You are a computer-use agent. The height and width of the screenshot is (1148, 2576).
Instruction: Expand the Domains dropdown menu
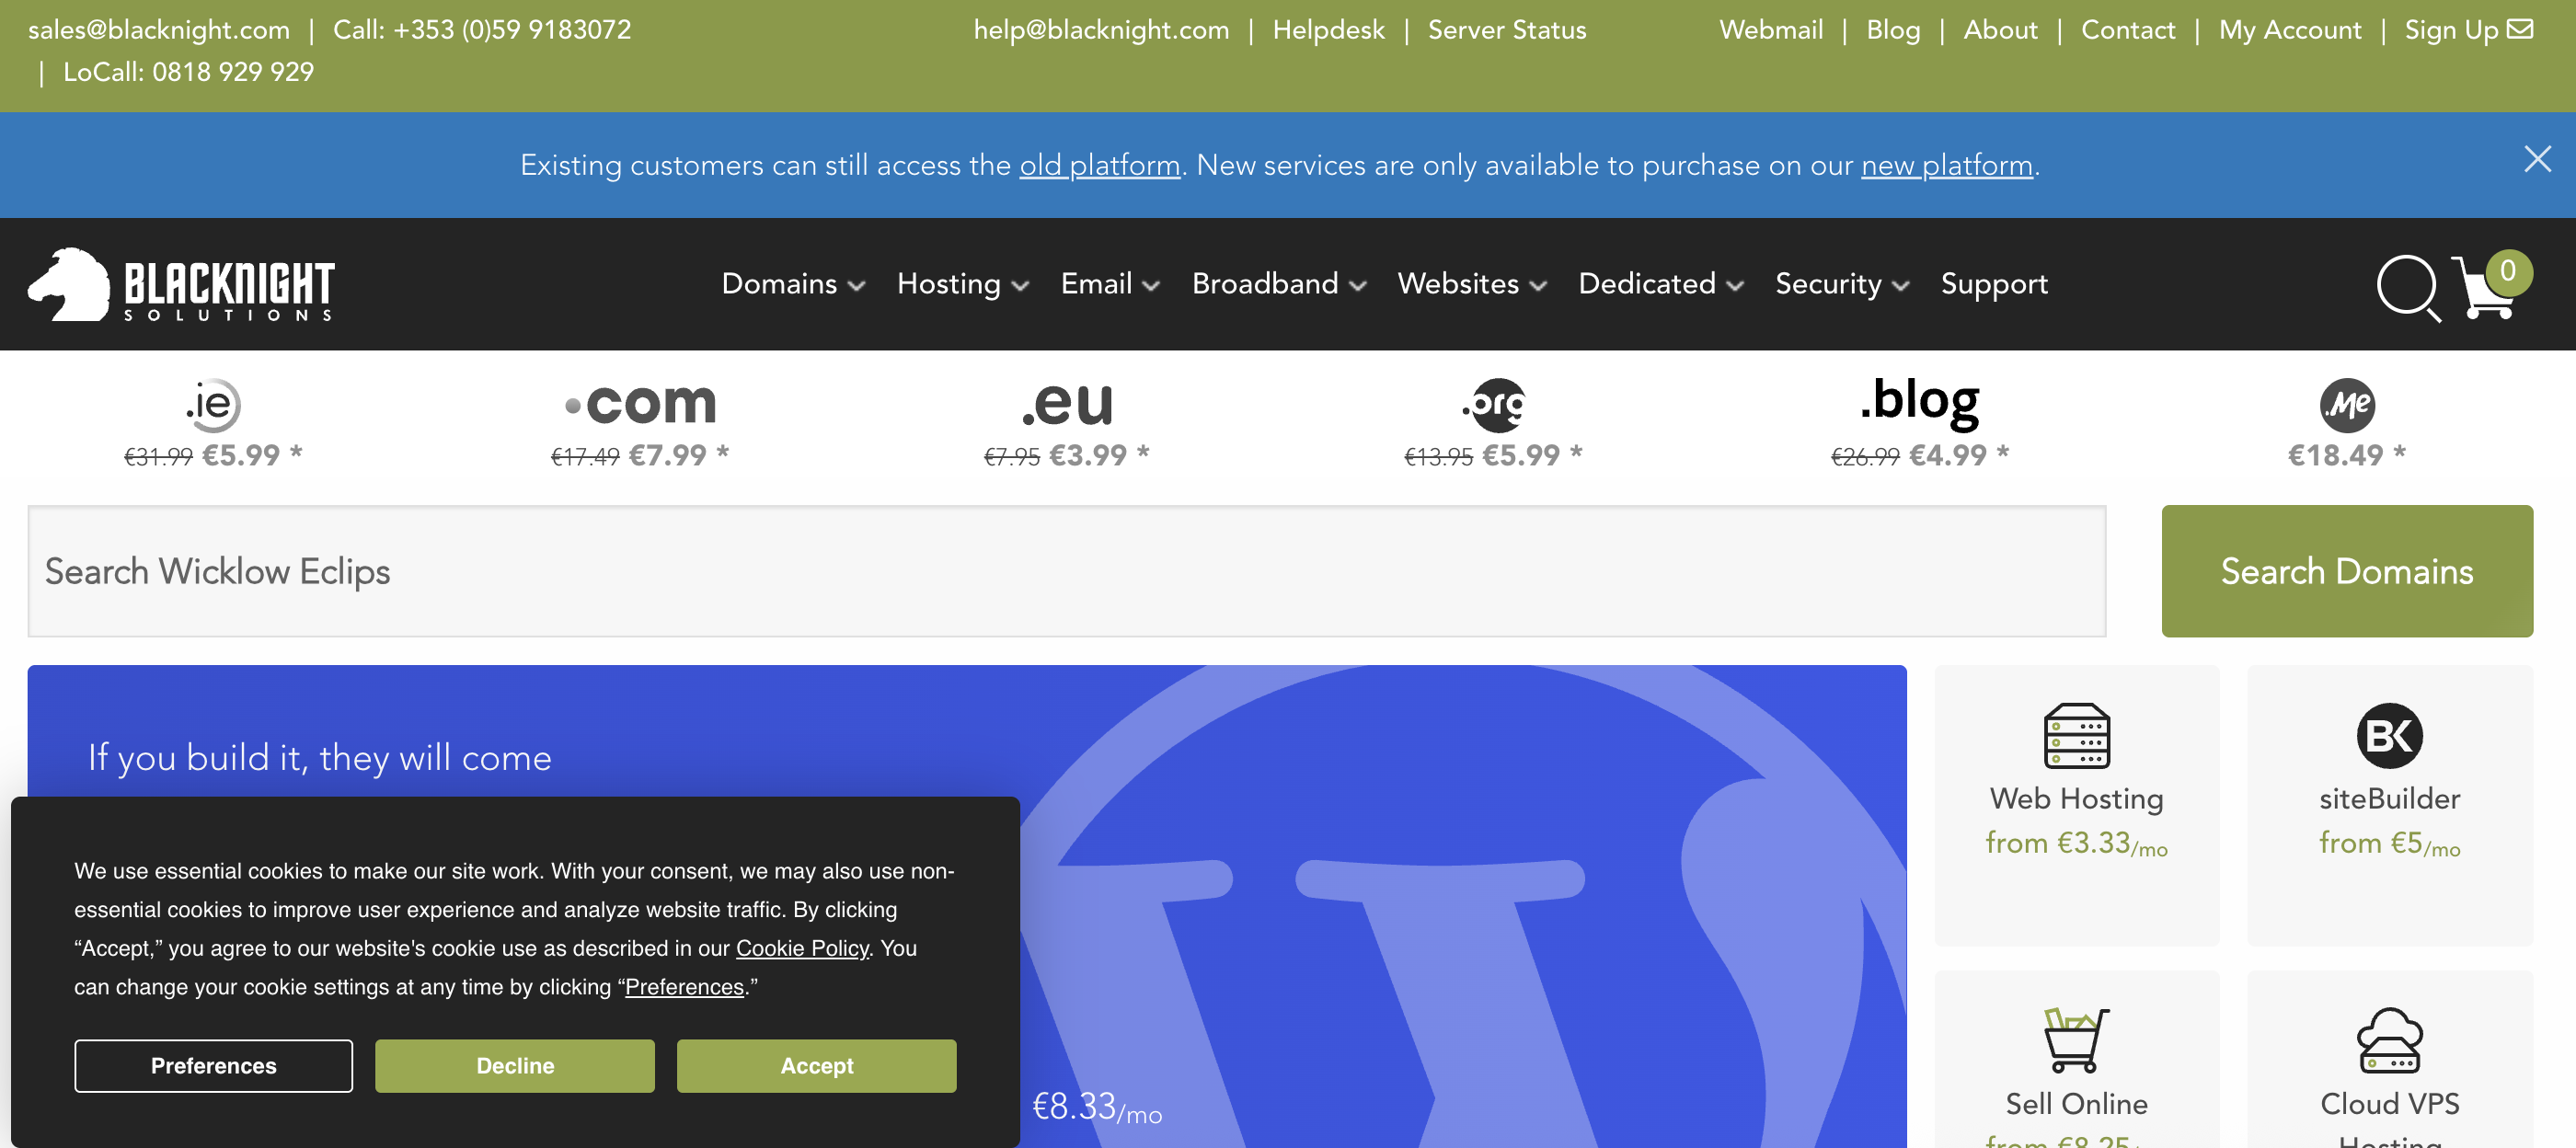click(793, 284)
